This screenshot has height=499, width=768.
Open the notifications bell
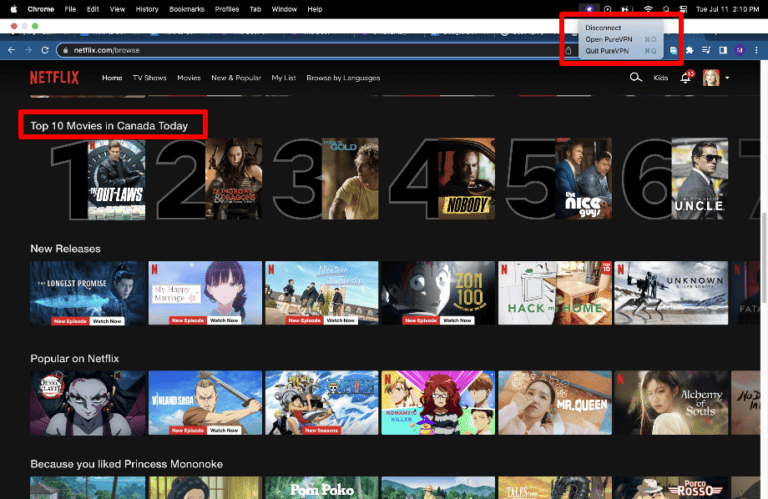686,77
